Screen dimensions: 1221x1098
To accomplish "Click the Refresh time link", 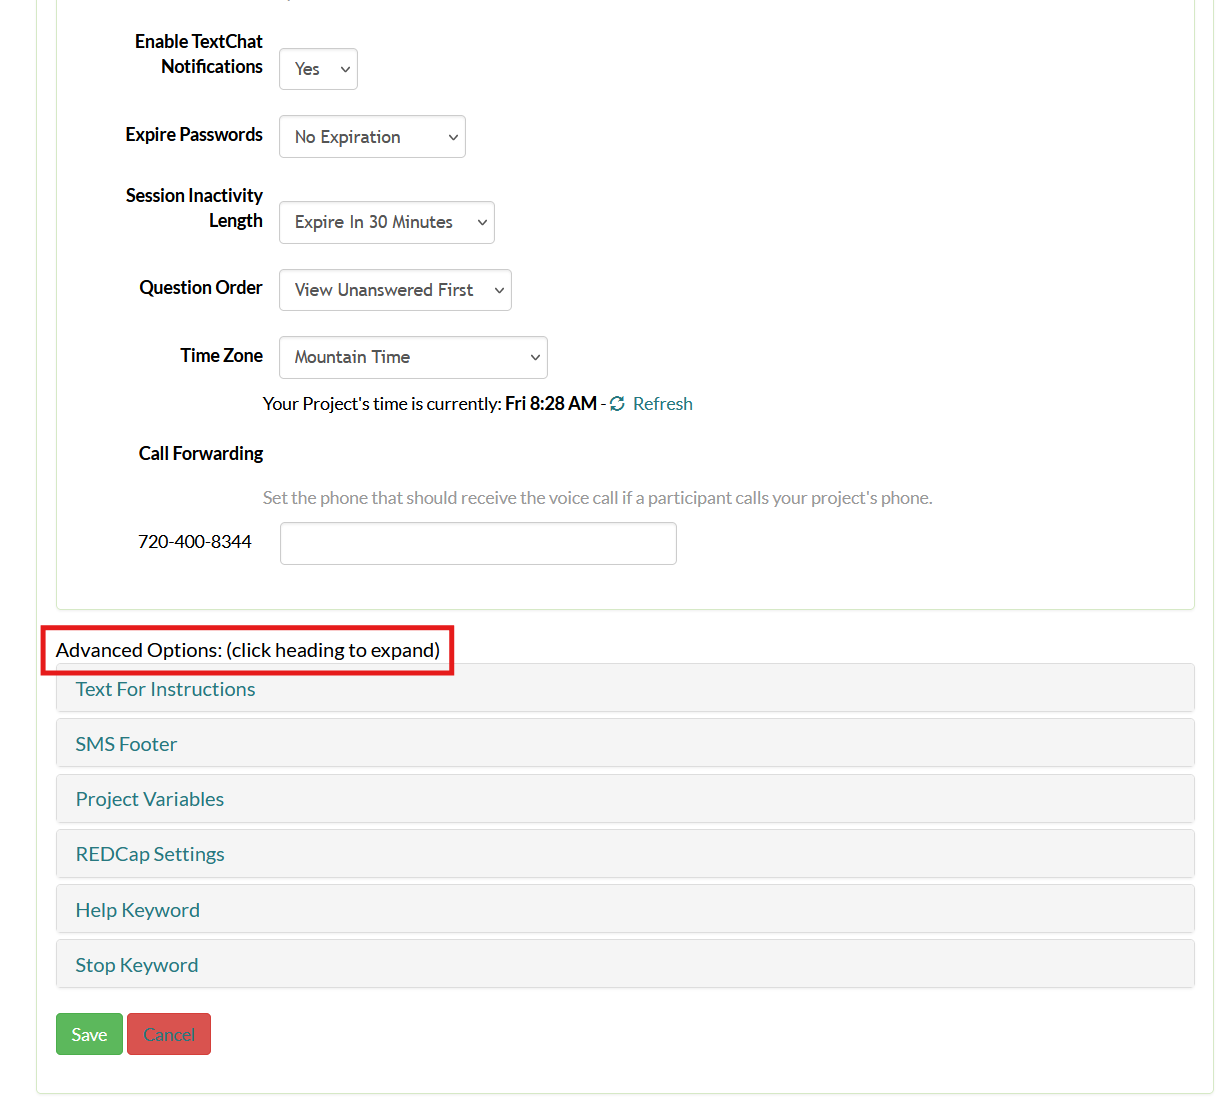I will point(662,404).
